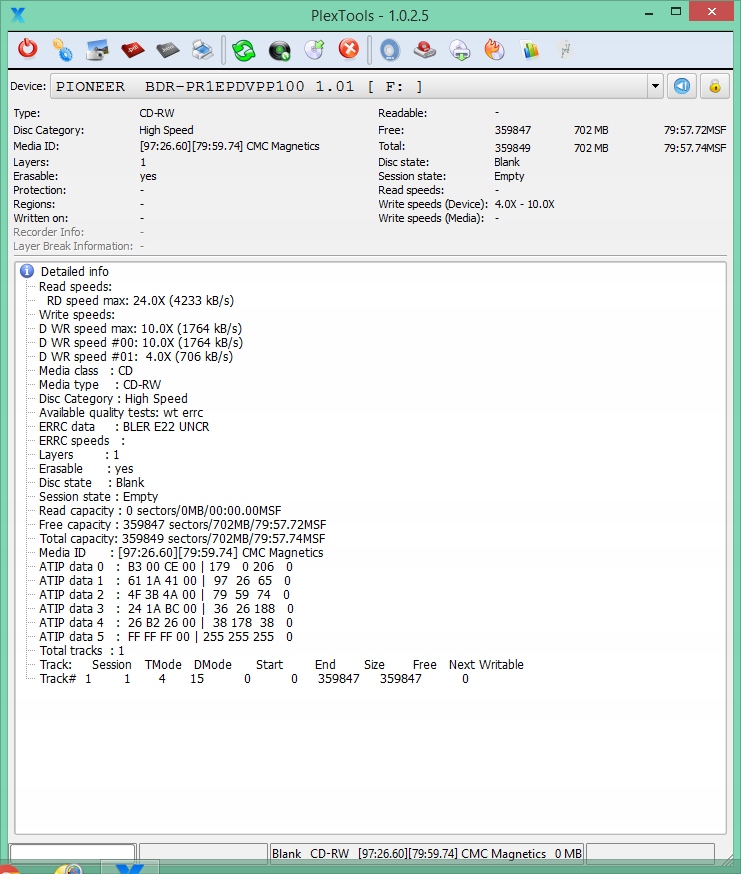Click the black disc with green dot icon
Image resolution: width=741 pixels, height=874 pixels.
pos(279,51)
